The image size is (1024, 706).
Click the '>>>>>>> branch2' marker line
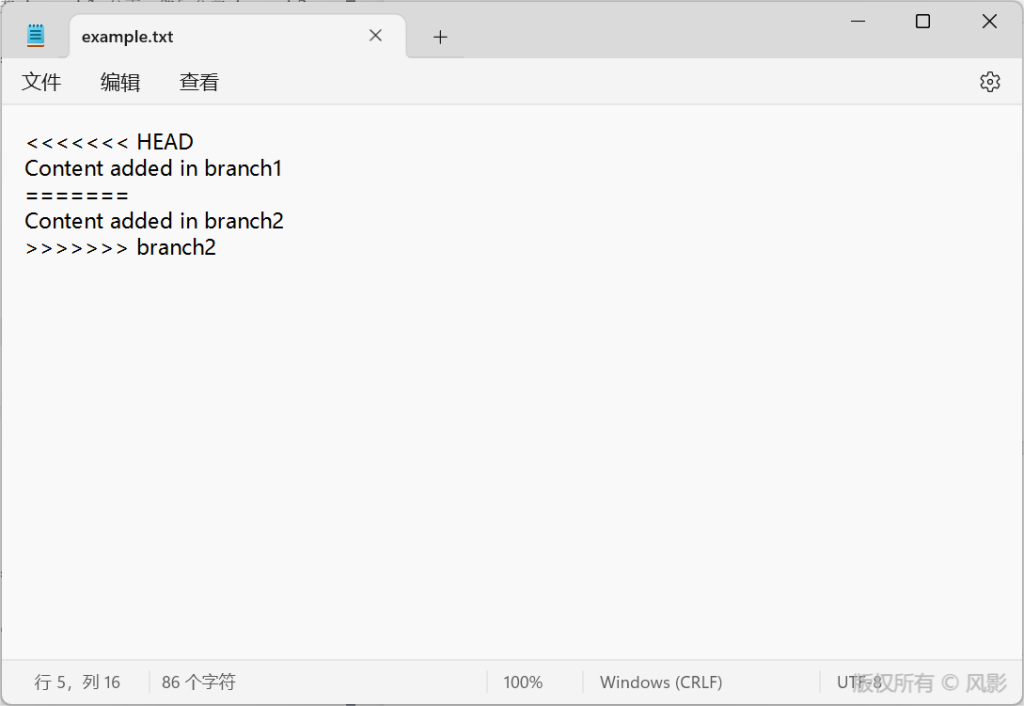120,247
